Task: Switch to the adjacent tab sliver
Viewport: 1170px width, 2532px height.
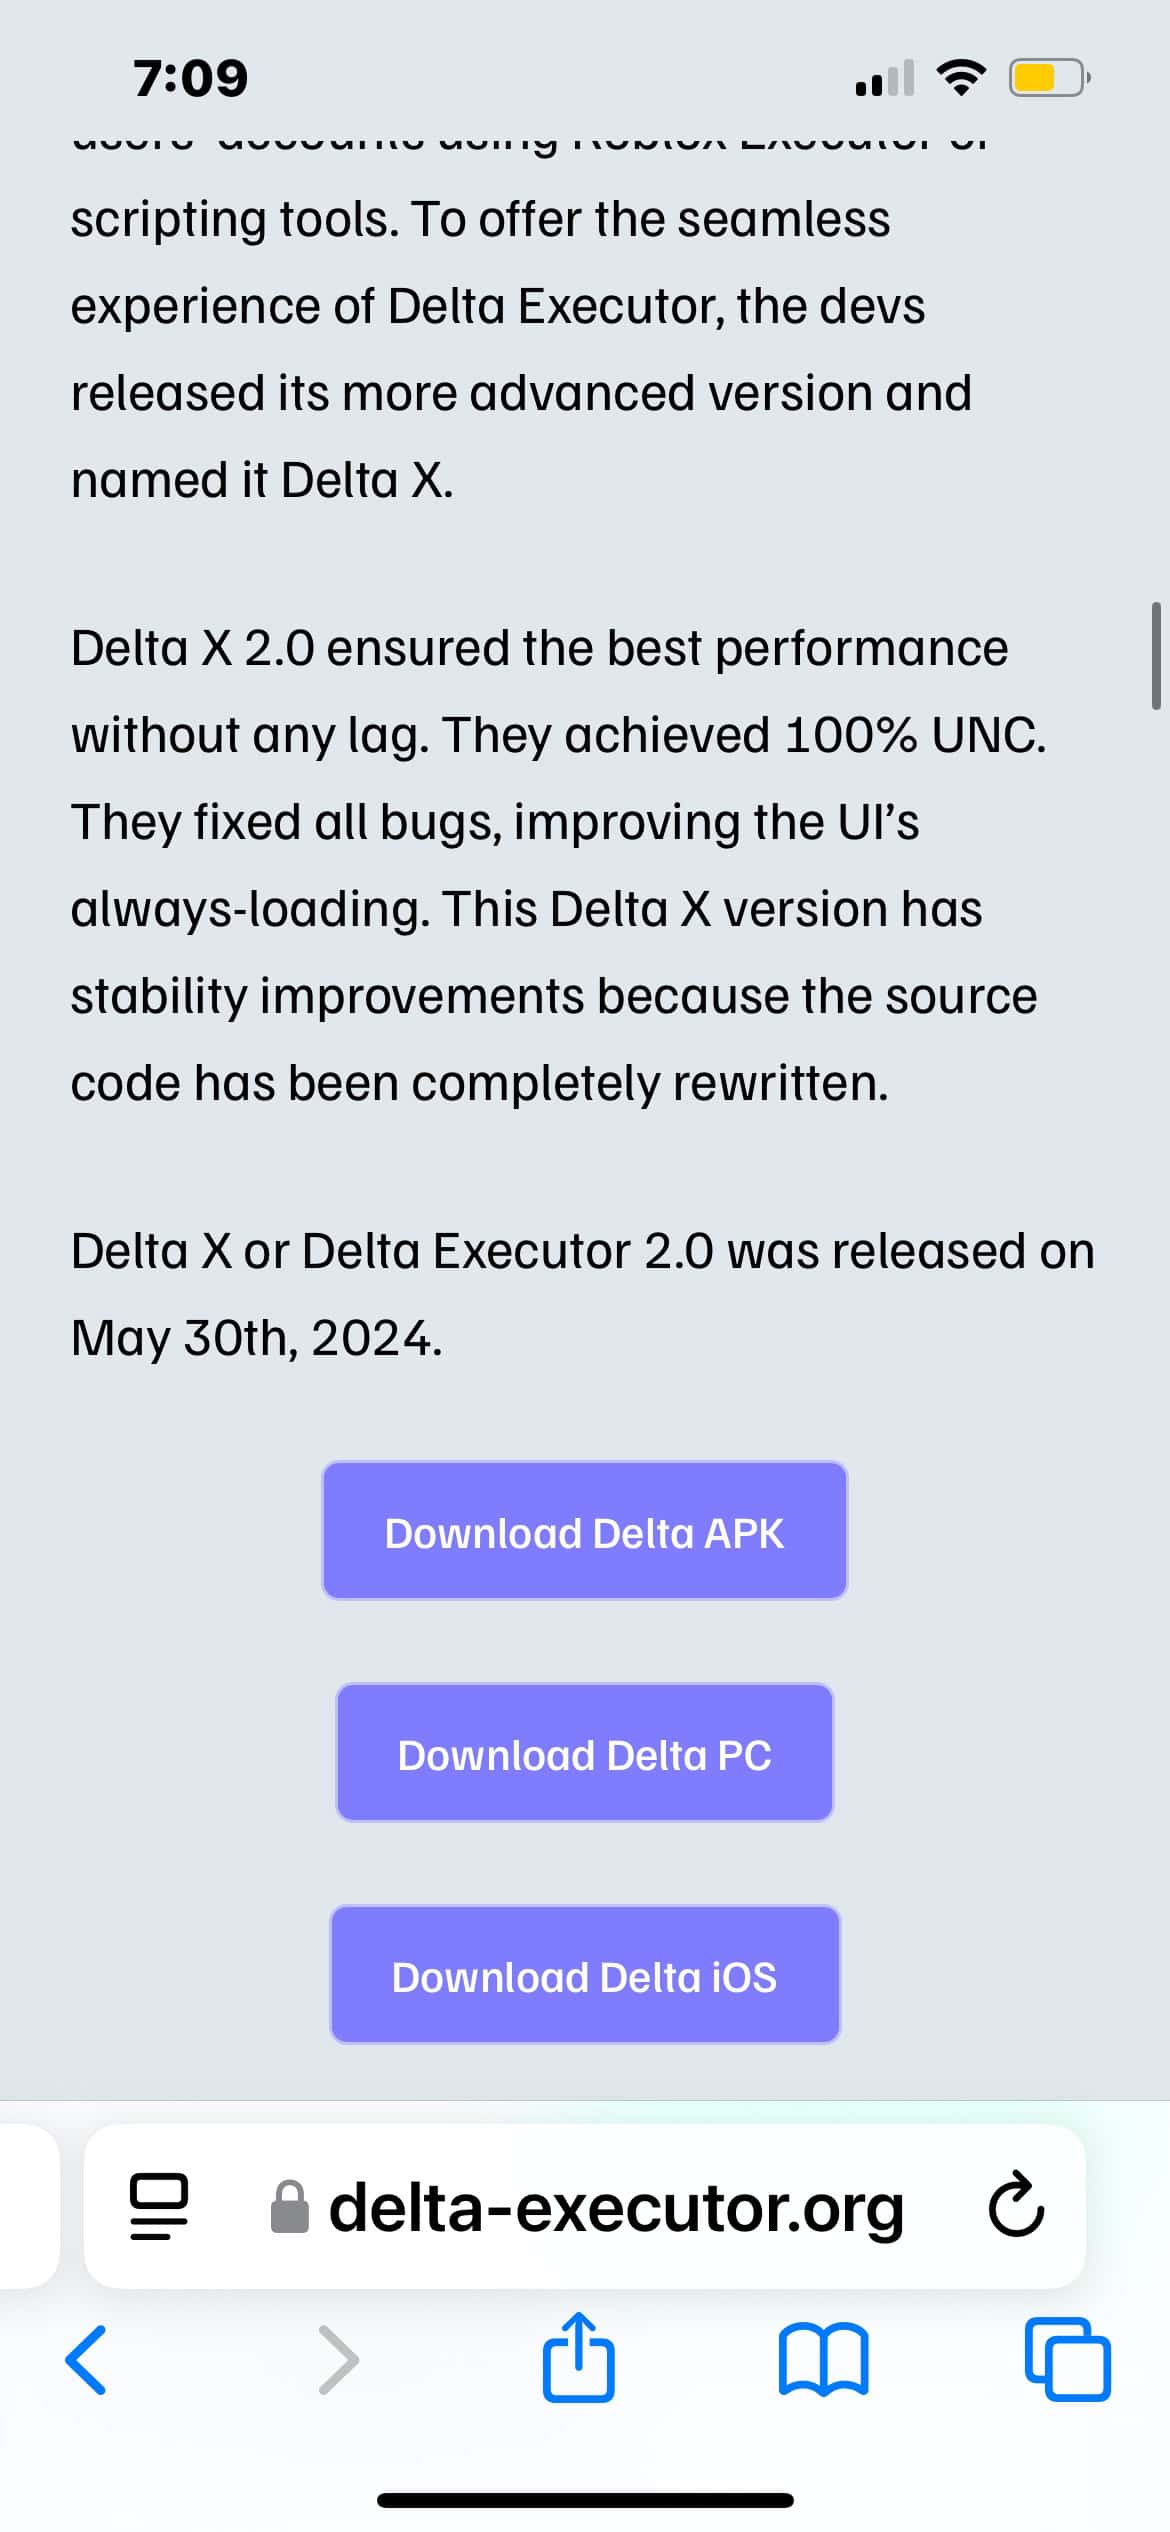Action: point(28,2207)
